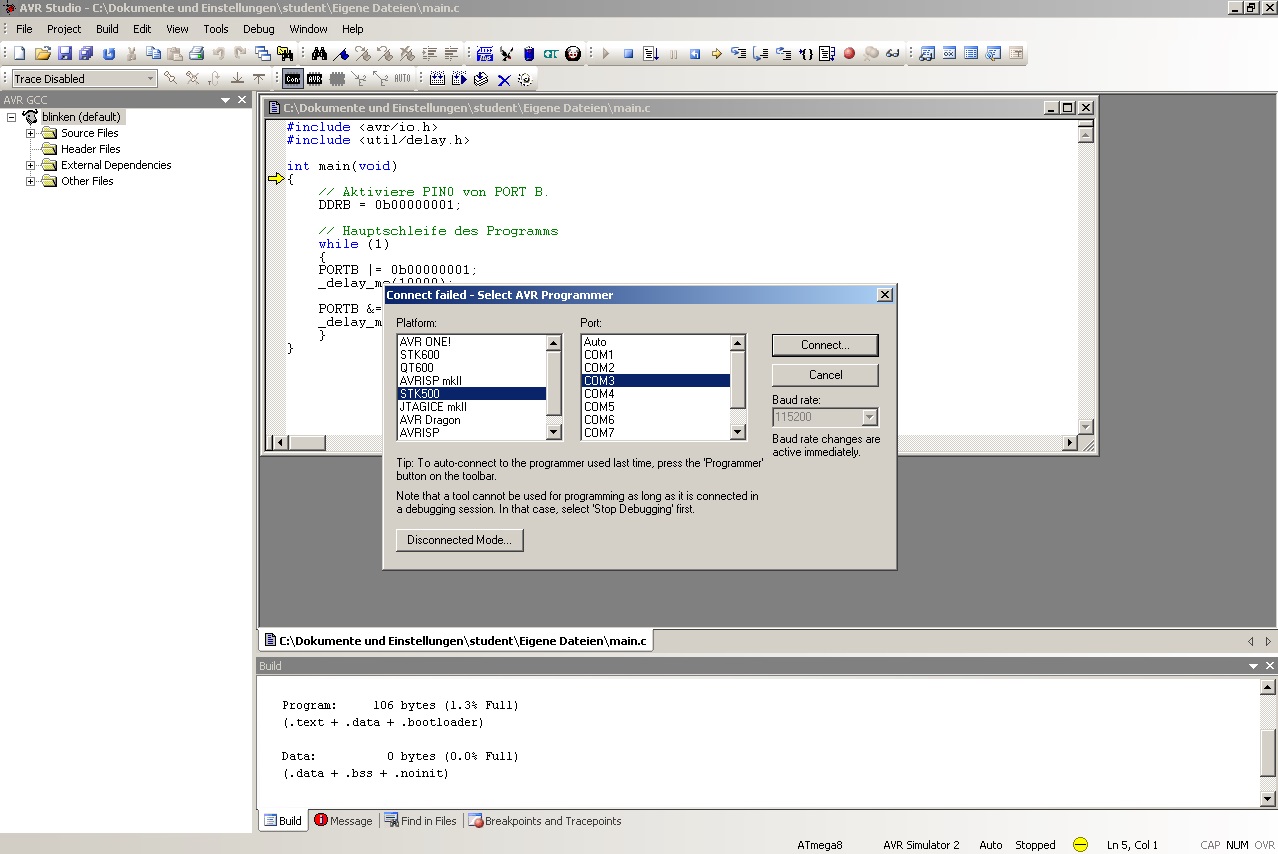This screenshot has height=854, width=1278.
Task: Click the Build output scrollbar up arrow
Action: (x=1268, y=687)
